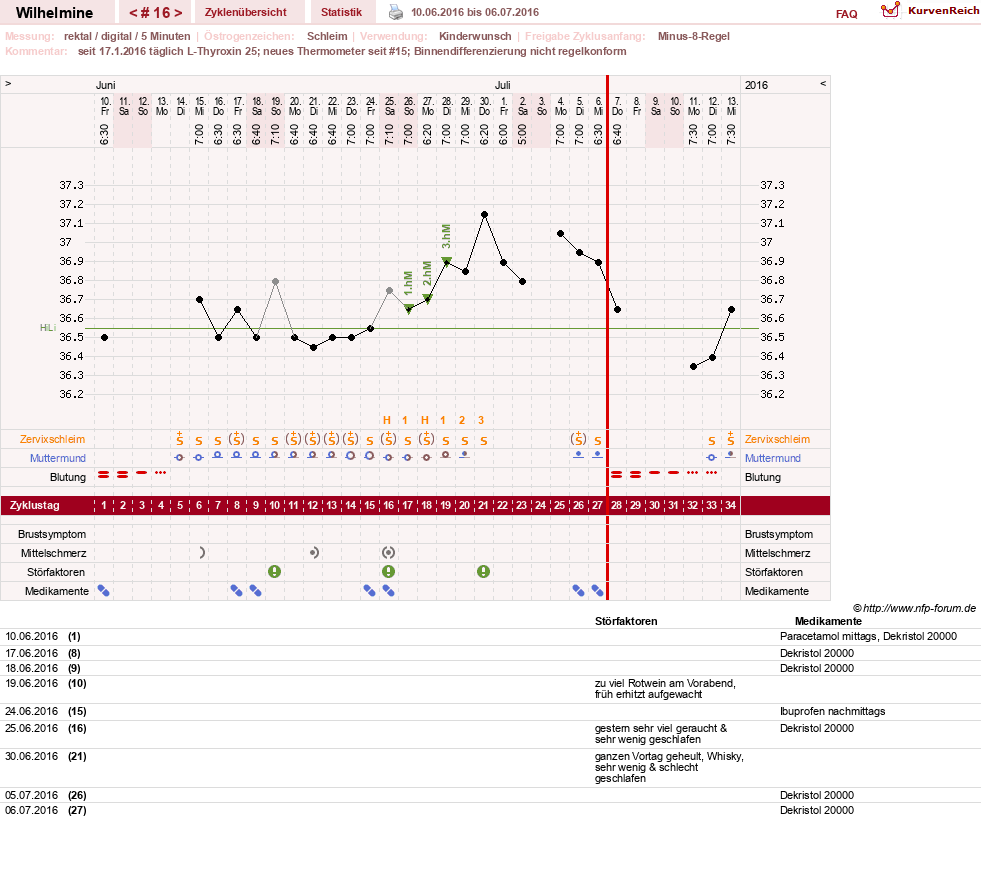Click the medication pill icon on cycle day 9

pos(255,591)
